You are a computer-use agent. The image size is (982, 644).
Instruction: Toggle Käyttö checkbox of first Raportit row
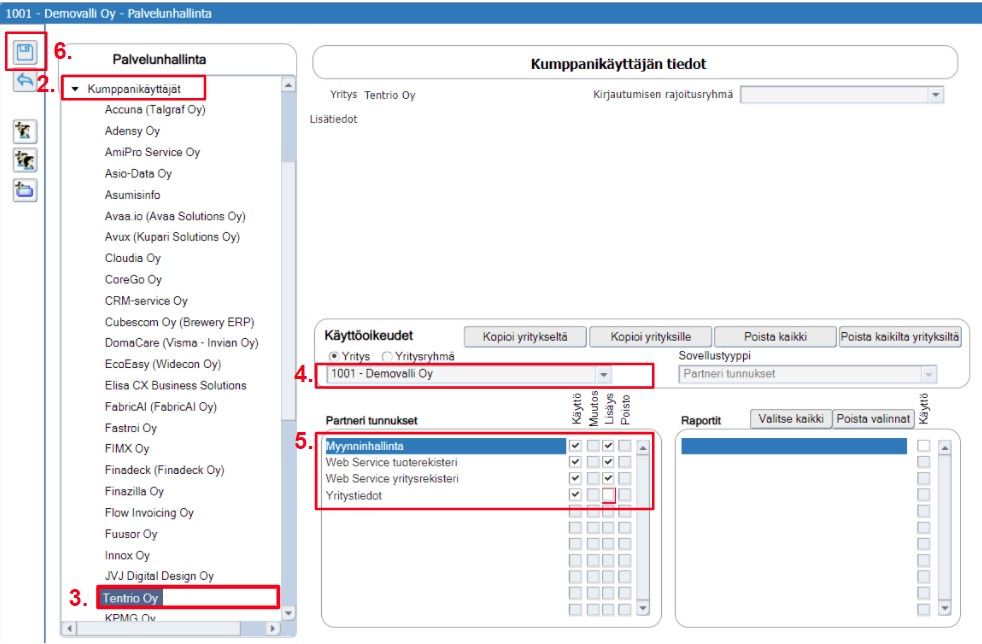click(x=923, y=445)
